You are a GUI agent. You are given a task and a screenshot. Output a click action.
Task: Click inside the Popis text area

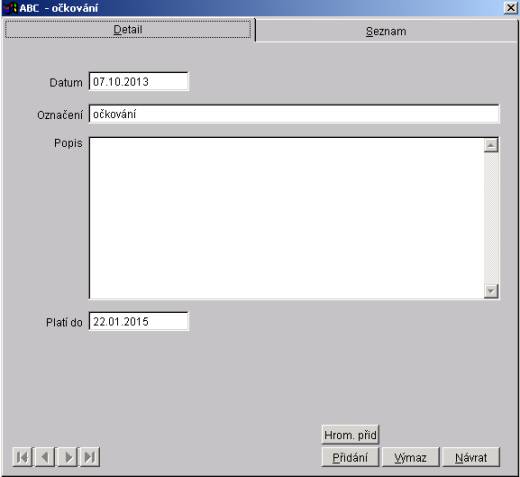coord(287,218)
